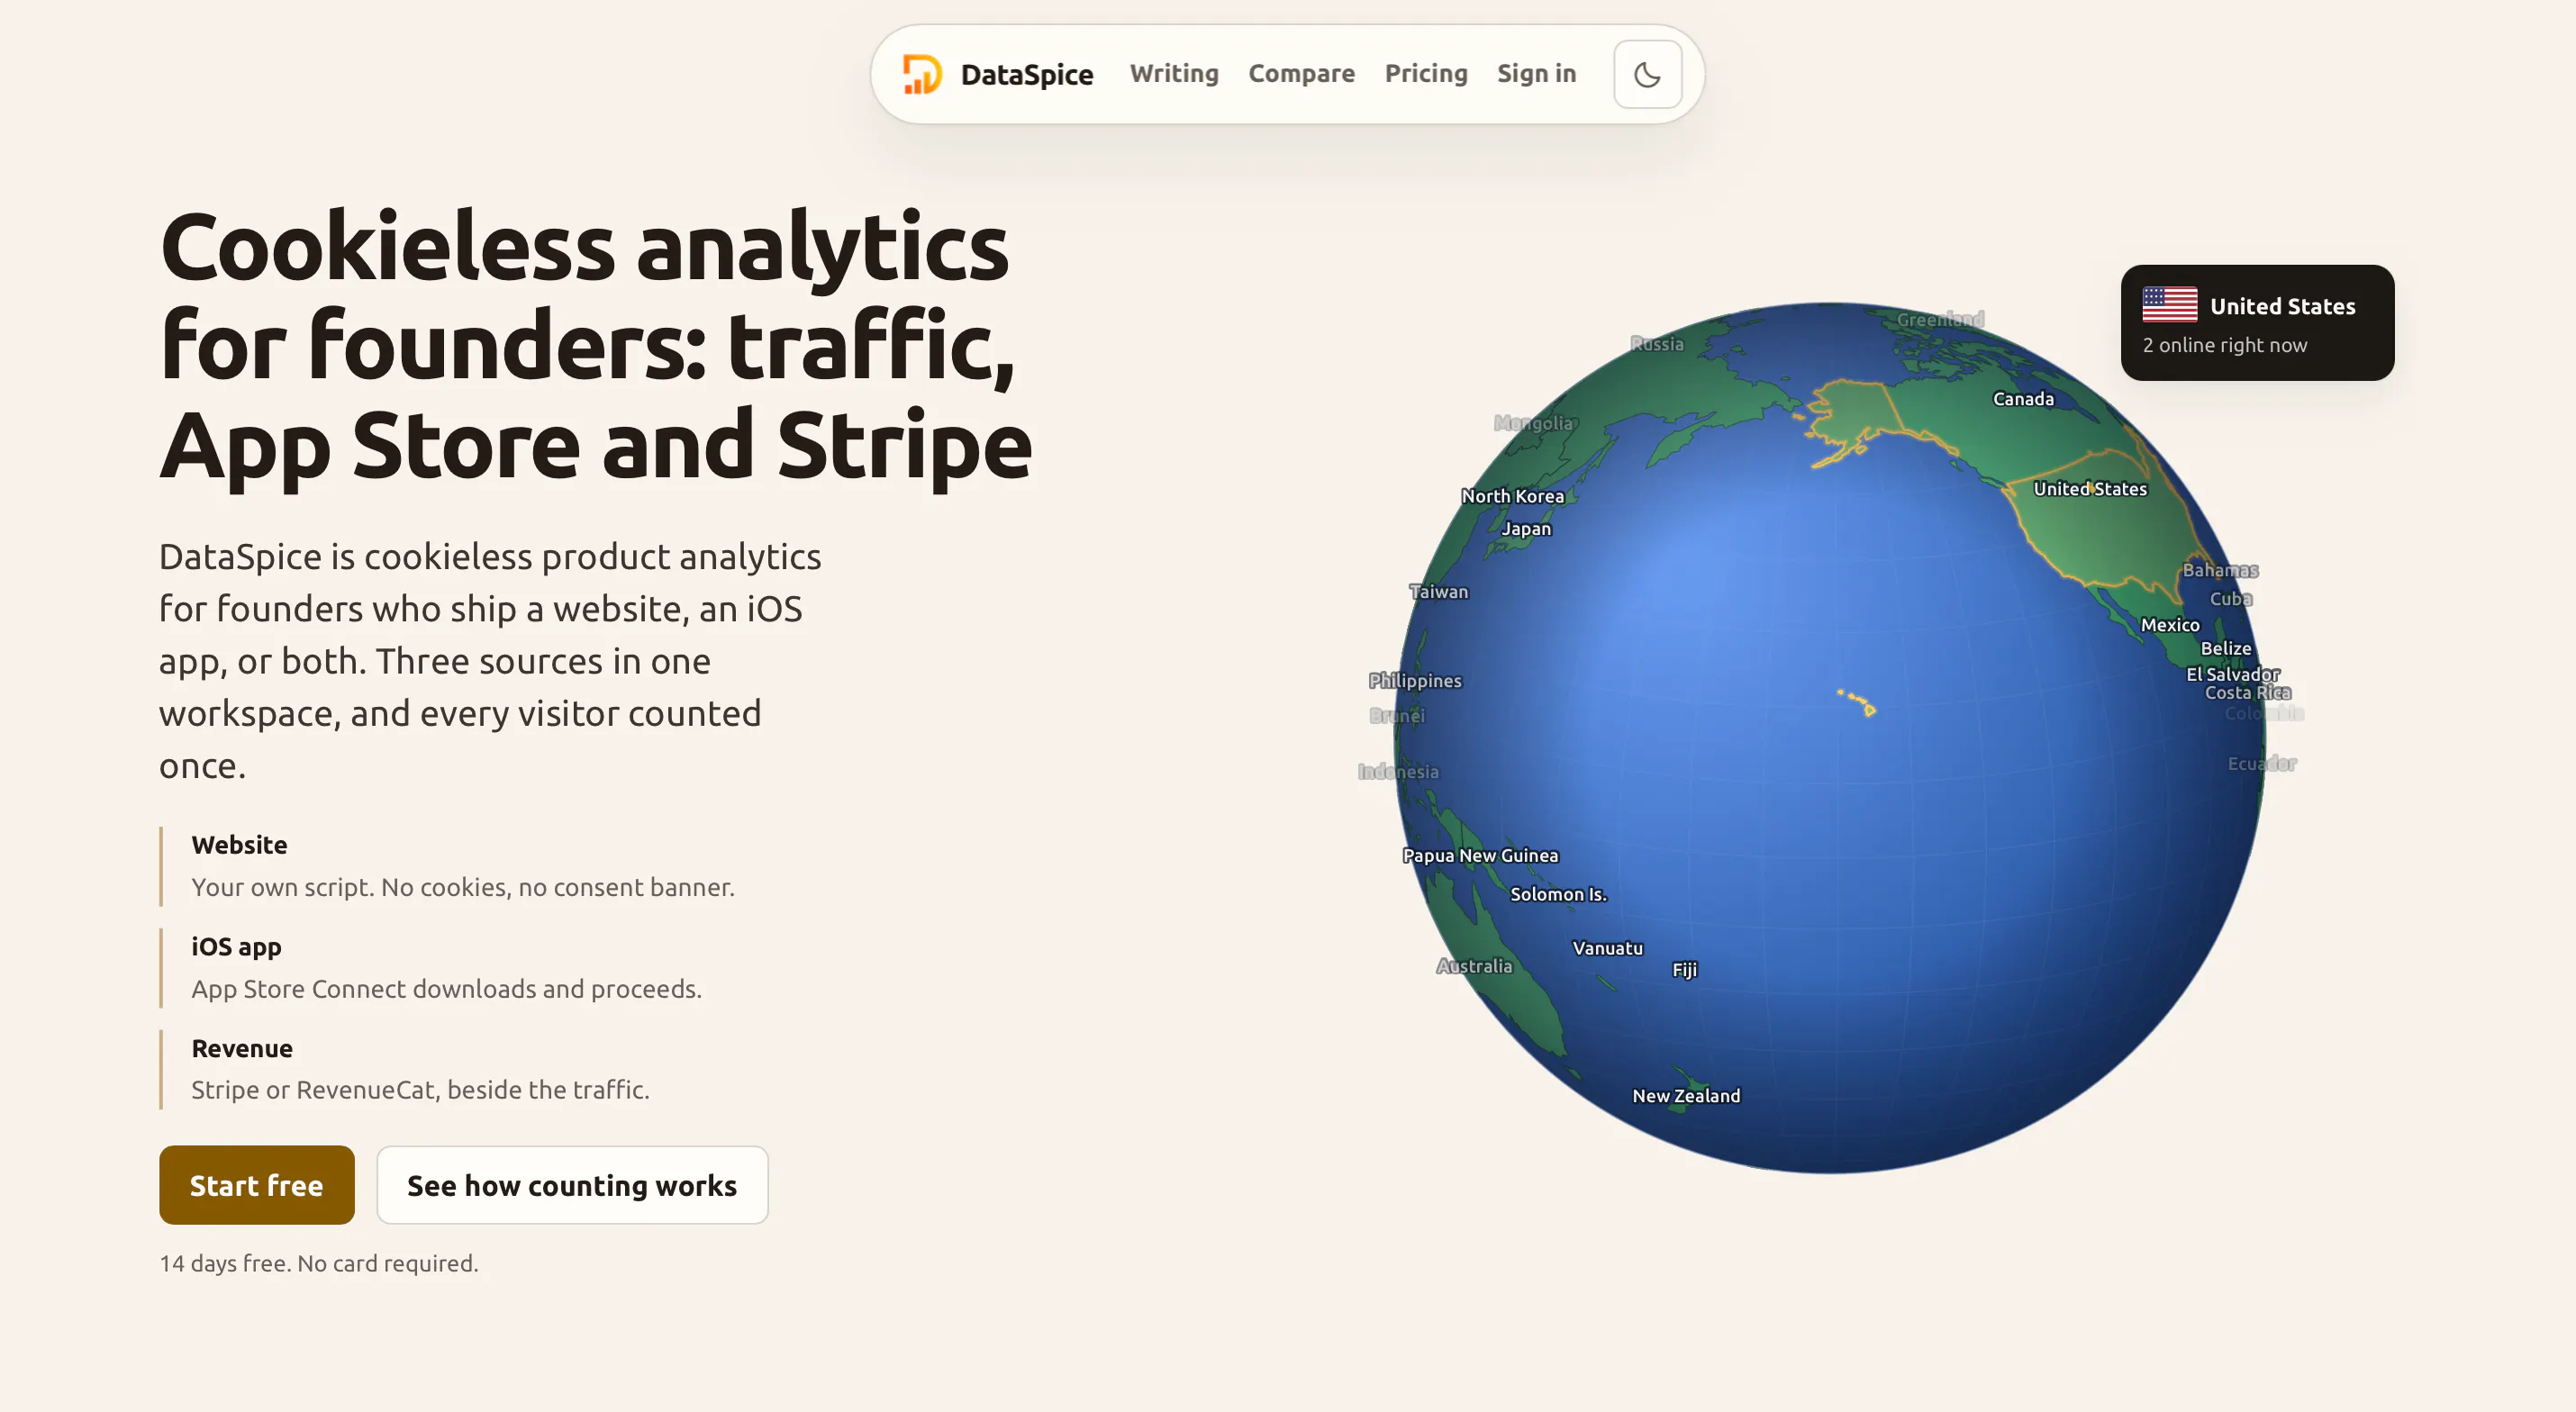Click the Canada label on the globe
The width and height of the screenshot is (2576, 1412).
tap(2023, 399)
